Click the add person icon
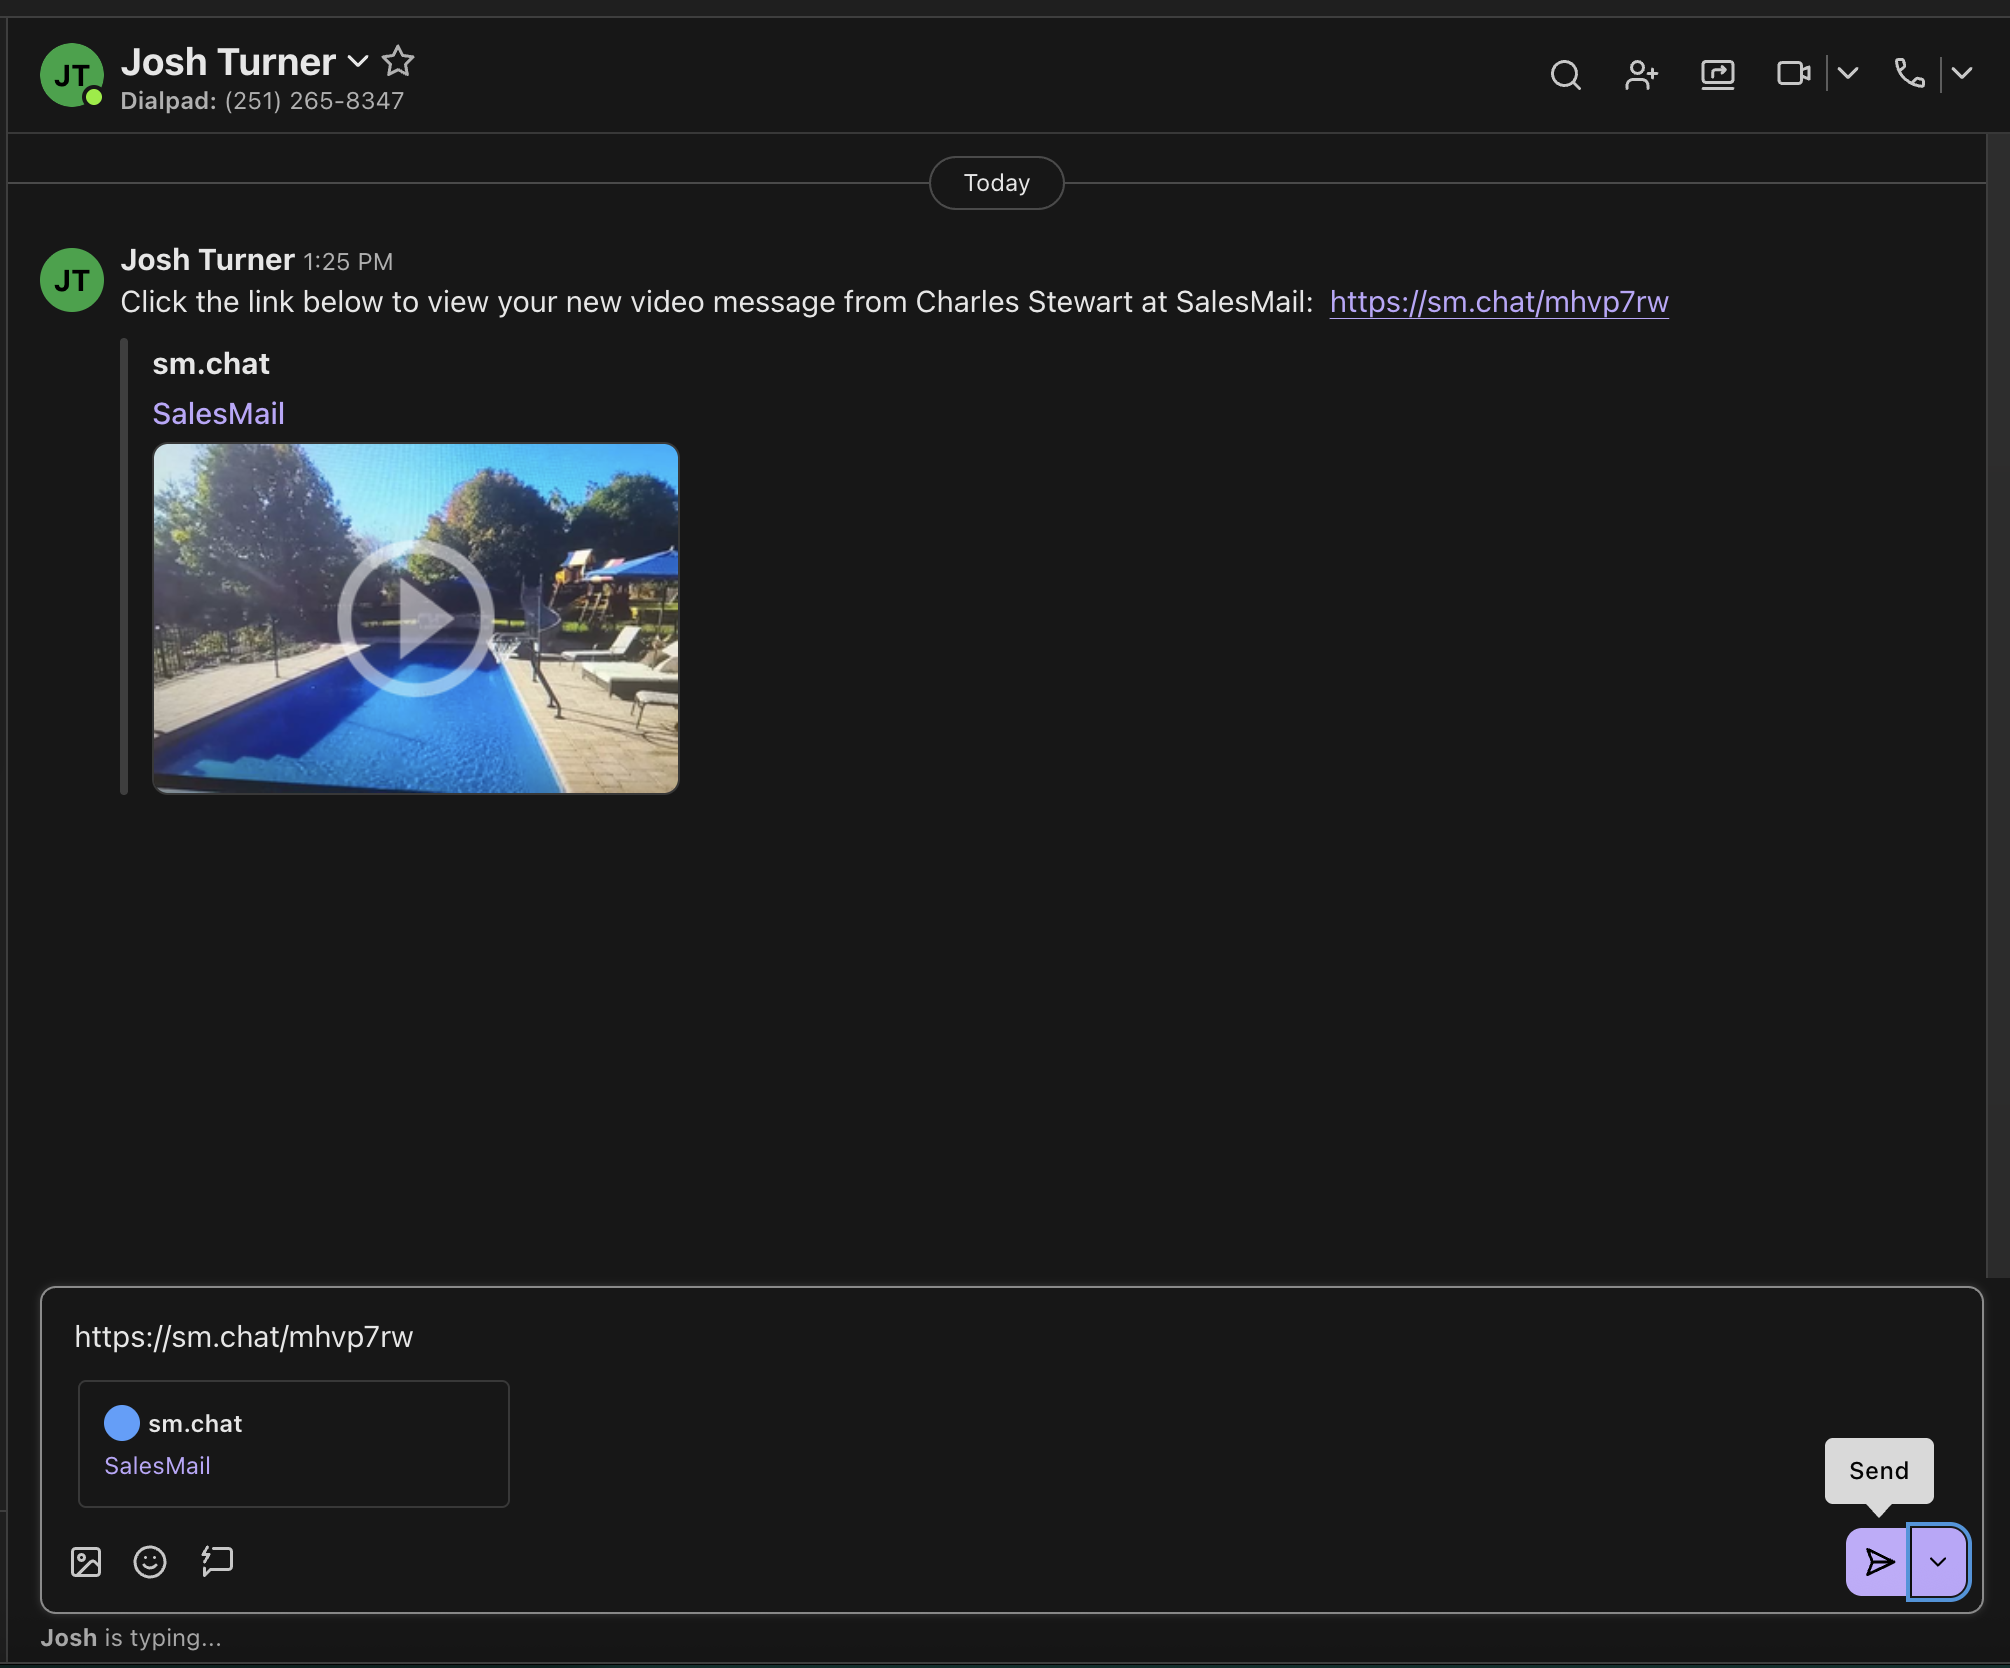The image size is (2010, 1668). pyautogui.click(x=1641, y=75)
